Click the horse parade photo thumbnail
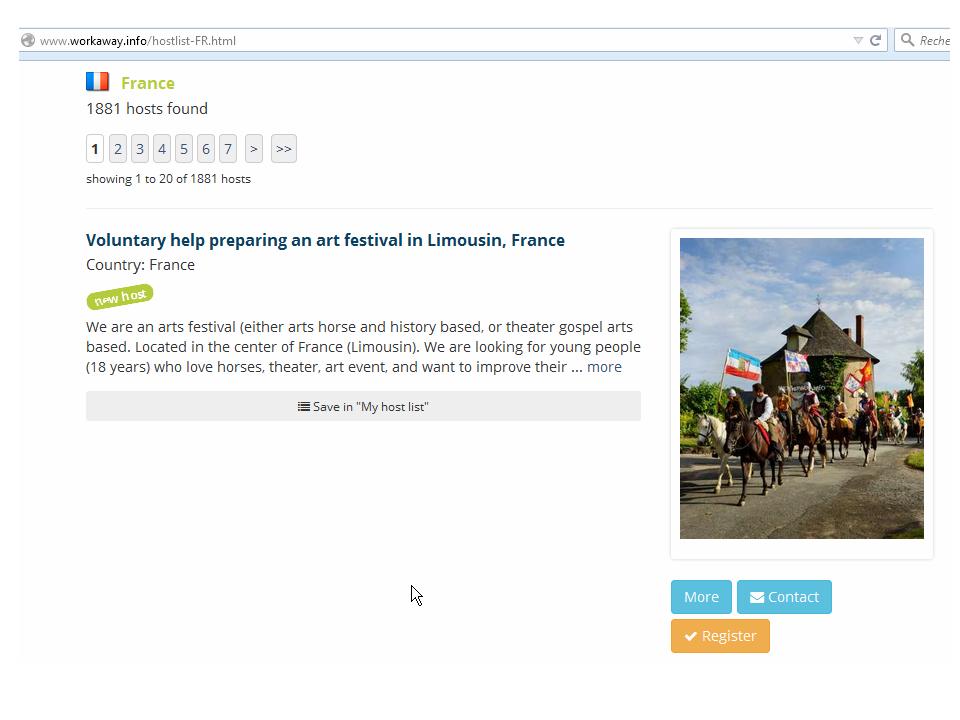This screenshot has height=720, width=960. (x=802, y=389)
